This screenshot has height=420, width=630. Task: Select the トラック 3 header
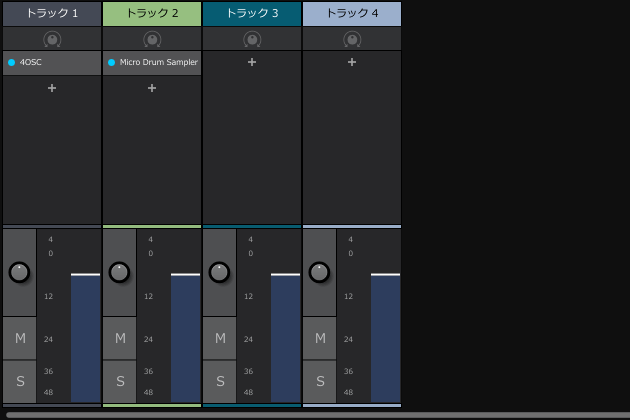(252, 13)
